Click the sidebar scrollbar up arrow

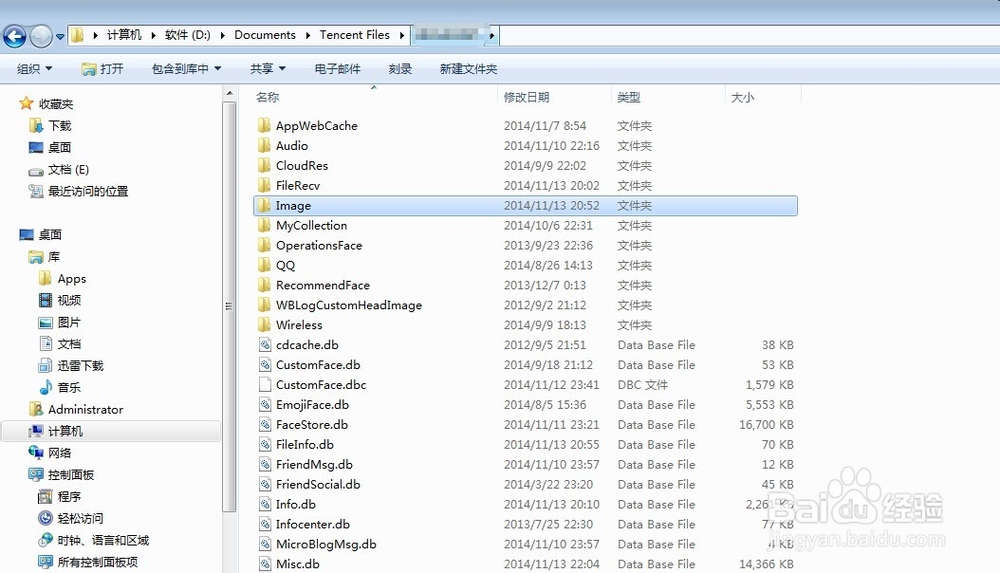coord(230,94)
